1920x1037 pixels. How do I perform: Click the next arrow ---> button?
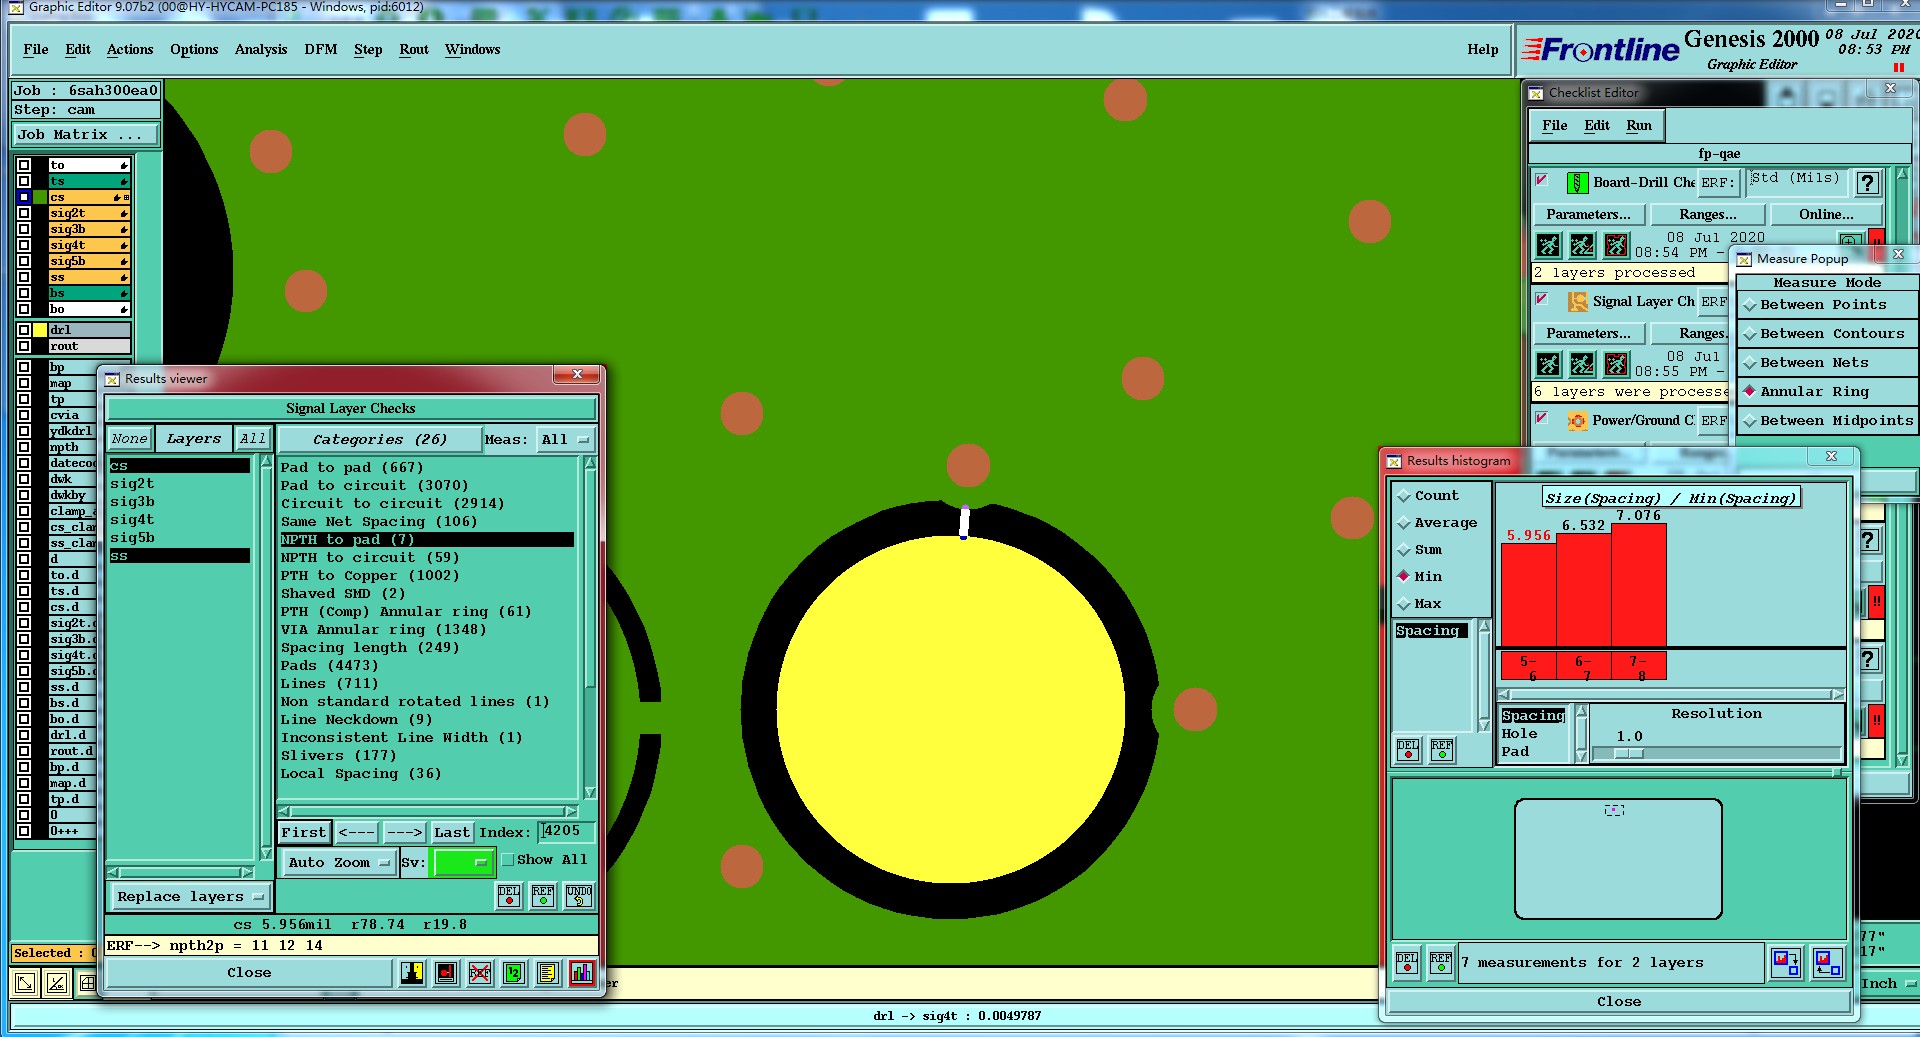click(x=404, y=833)
